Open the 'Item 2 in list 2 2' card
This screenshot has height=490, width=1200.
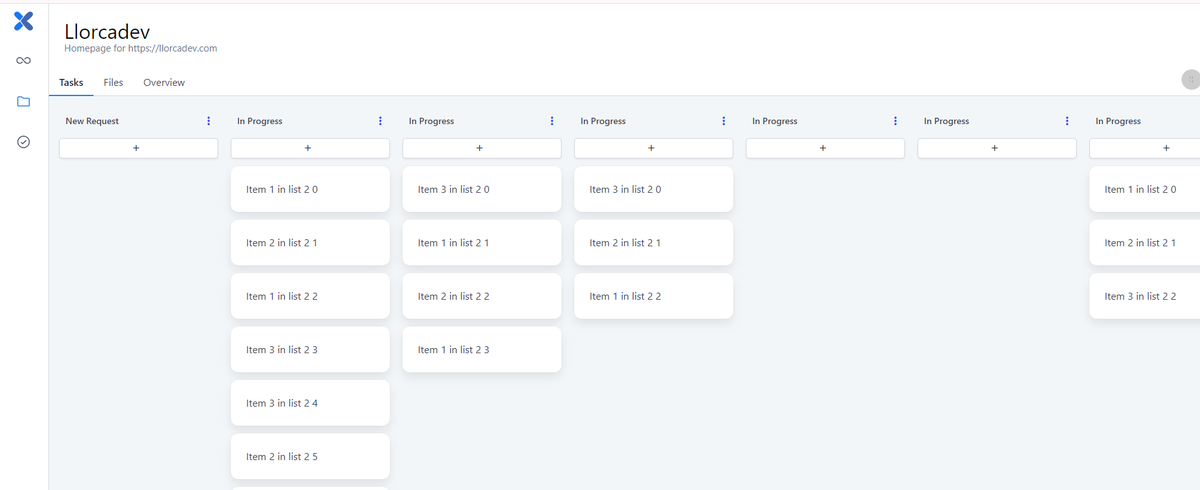(482, 296)
